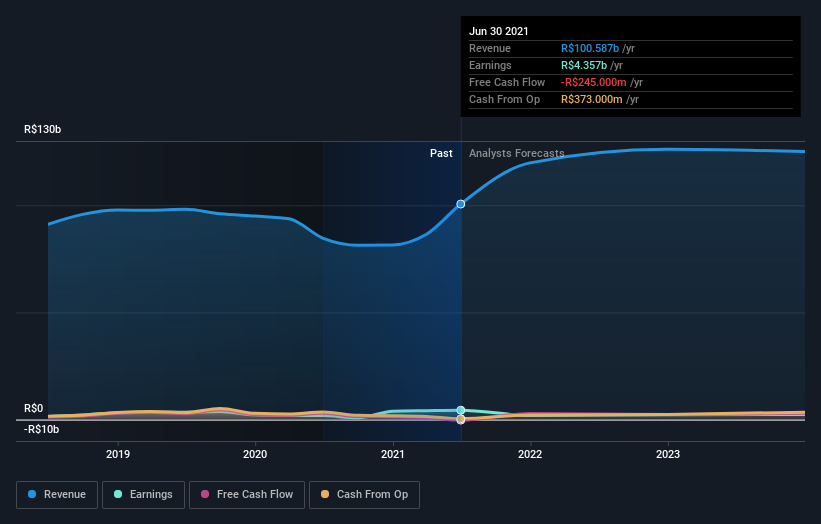Click the R$100.587b revenue value in tooltip
Viewport: 821px width, 524px height.
(590, 48)
